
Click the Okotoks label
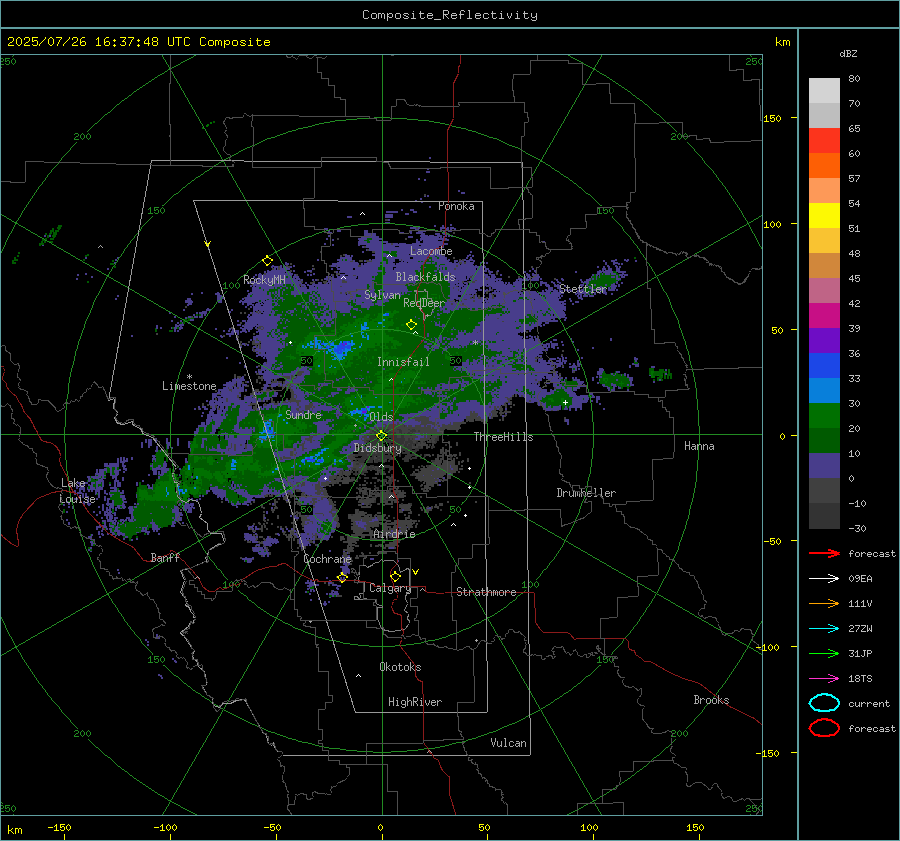[400, 667]
